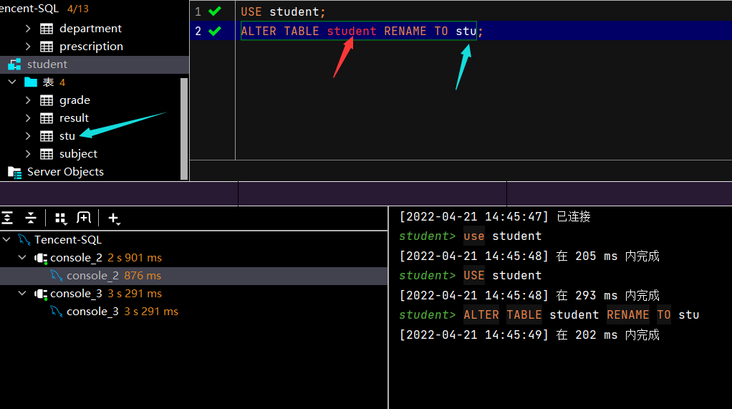This screenshot has width=732, height=409.
Task: Click the green checkmark on line 1
Action: [x=215, y=11]
